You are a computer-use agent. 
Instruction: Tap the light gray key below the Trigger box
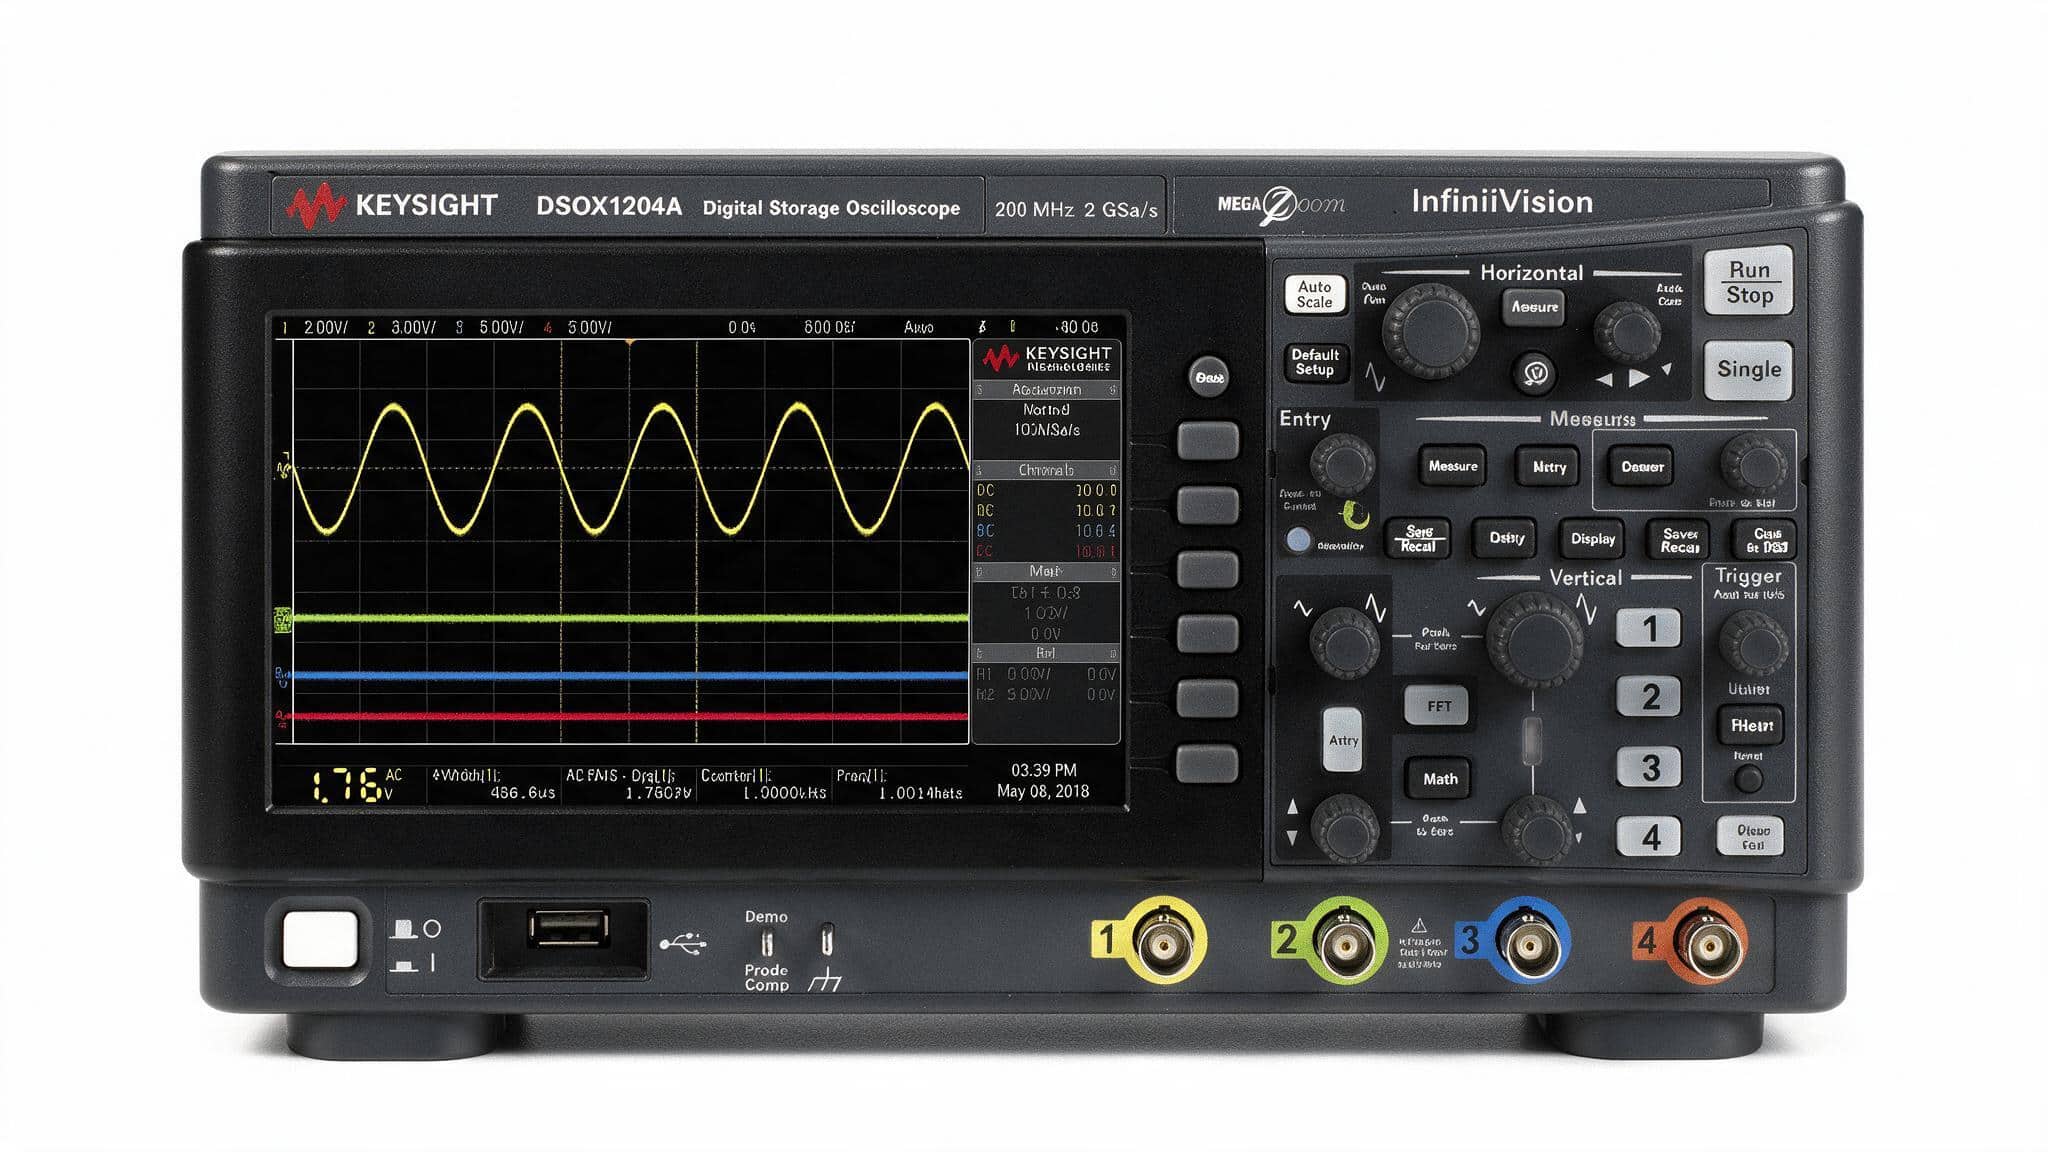pyautogui.click(x=1751, y=836)
